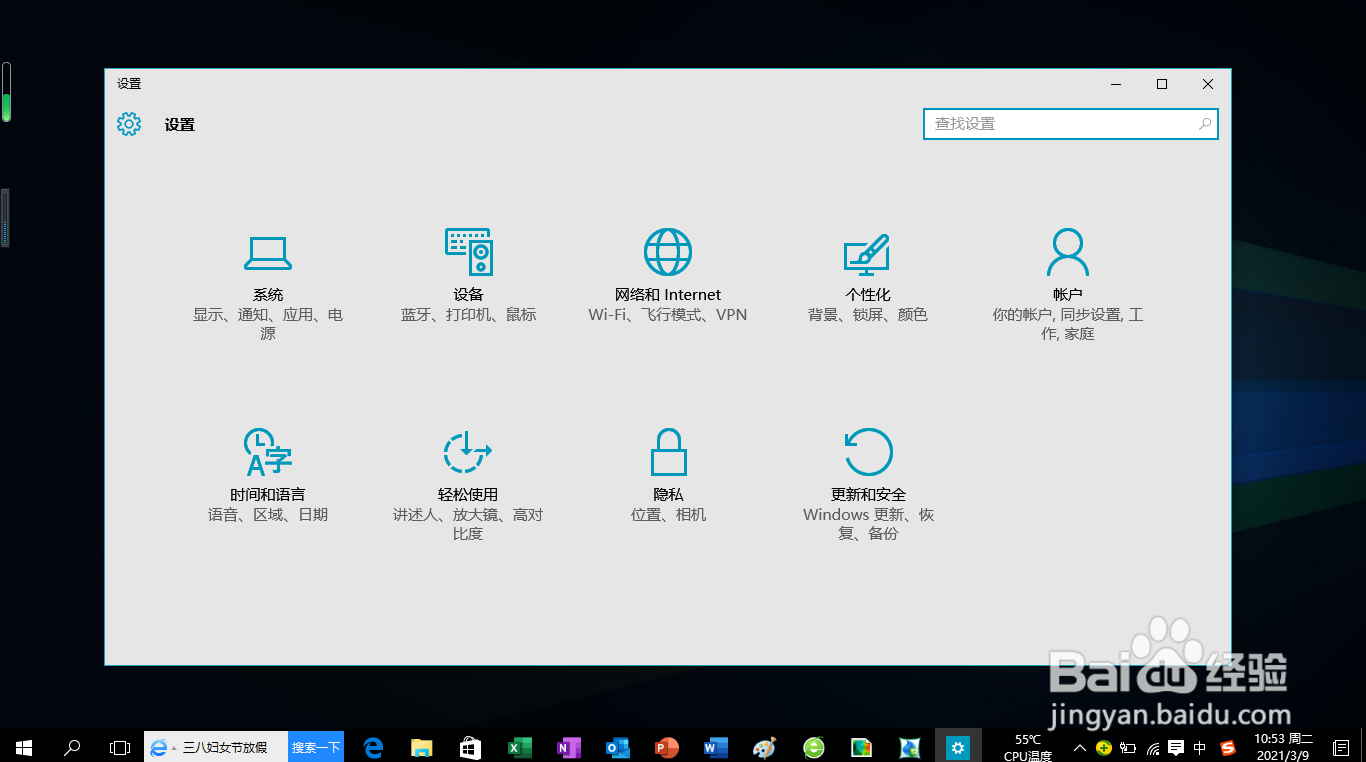This screenshot has height=762, width=1366.
Task: Maximize the 设置 window
Action: [x=1162, y=84]
